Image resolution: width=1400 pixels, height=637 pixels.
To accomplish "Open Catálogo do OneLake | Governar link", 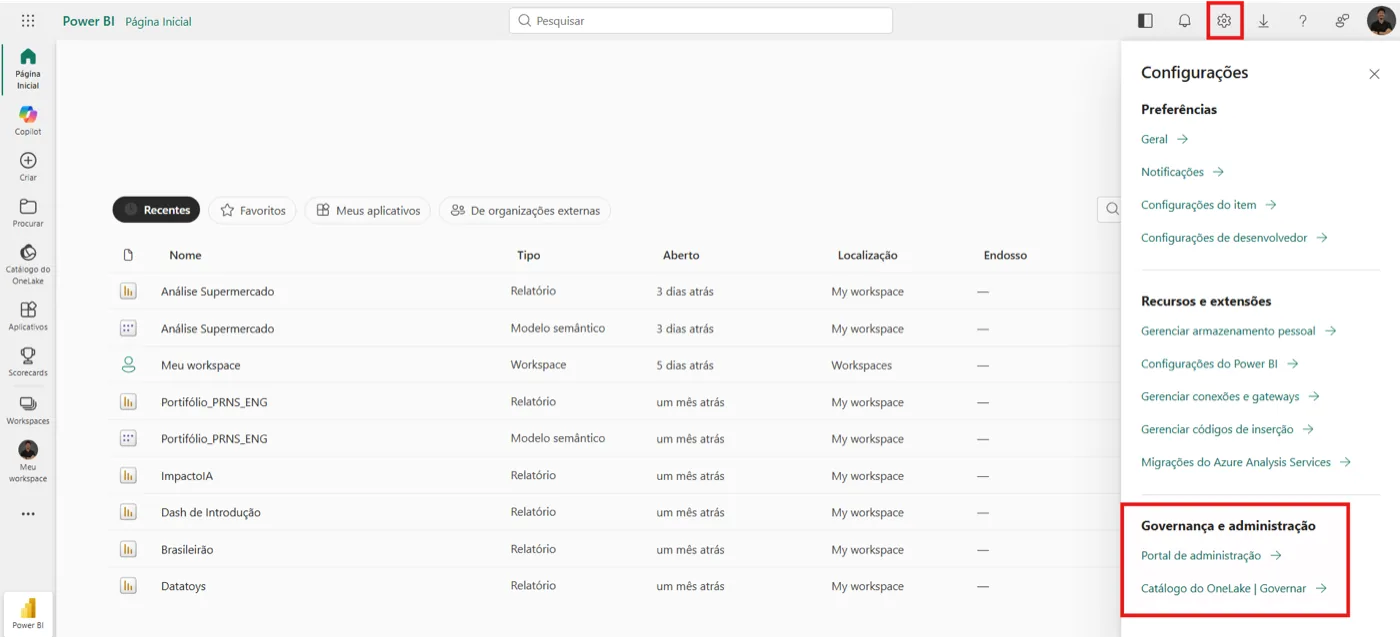I will tap(1234, 588).
